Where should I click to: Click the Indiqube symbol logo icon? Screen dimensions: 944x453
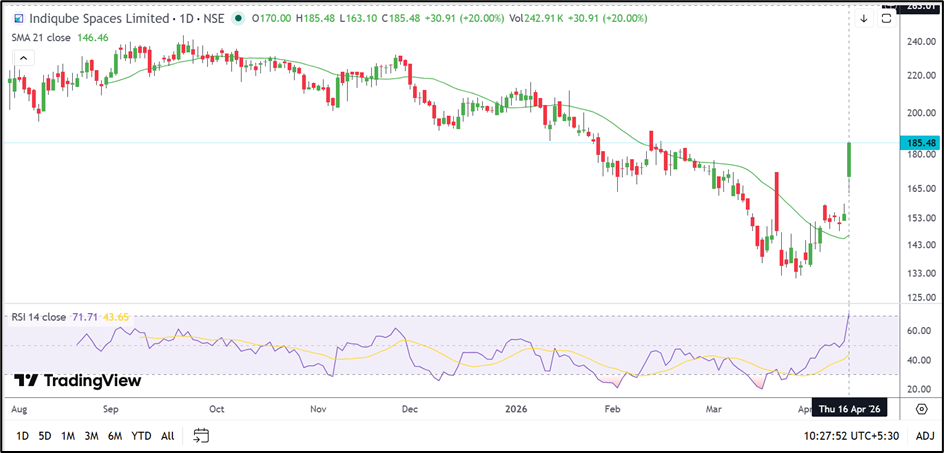coord(15,18)
